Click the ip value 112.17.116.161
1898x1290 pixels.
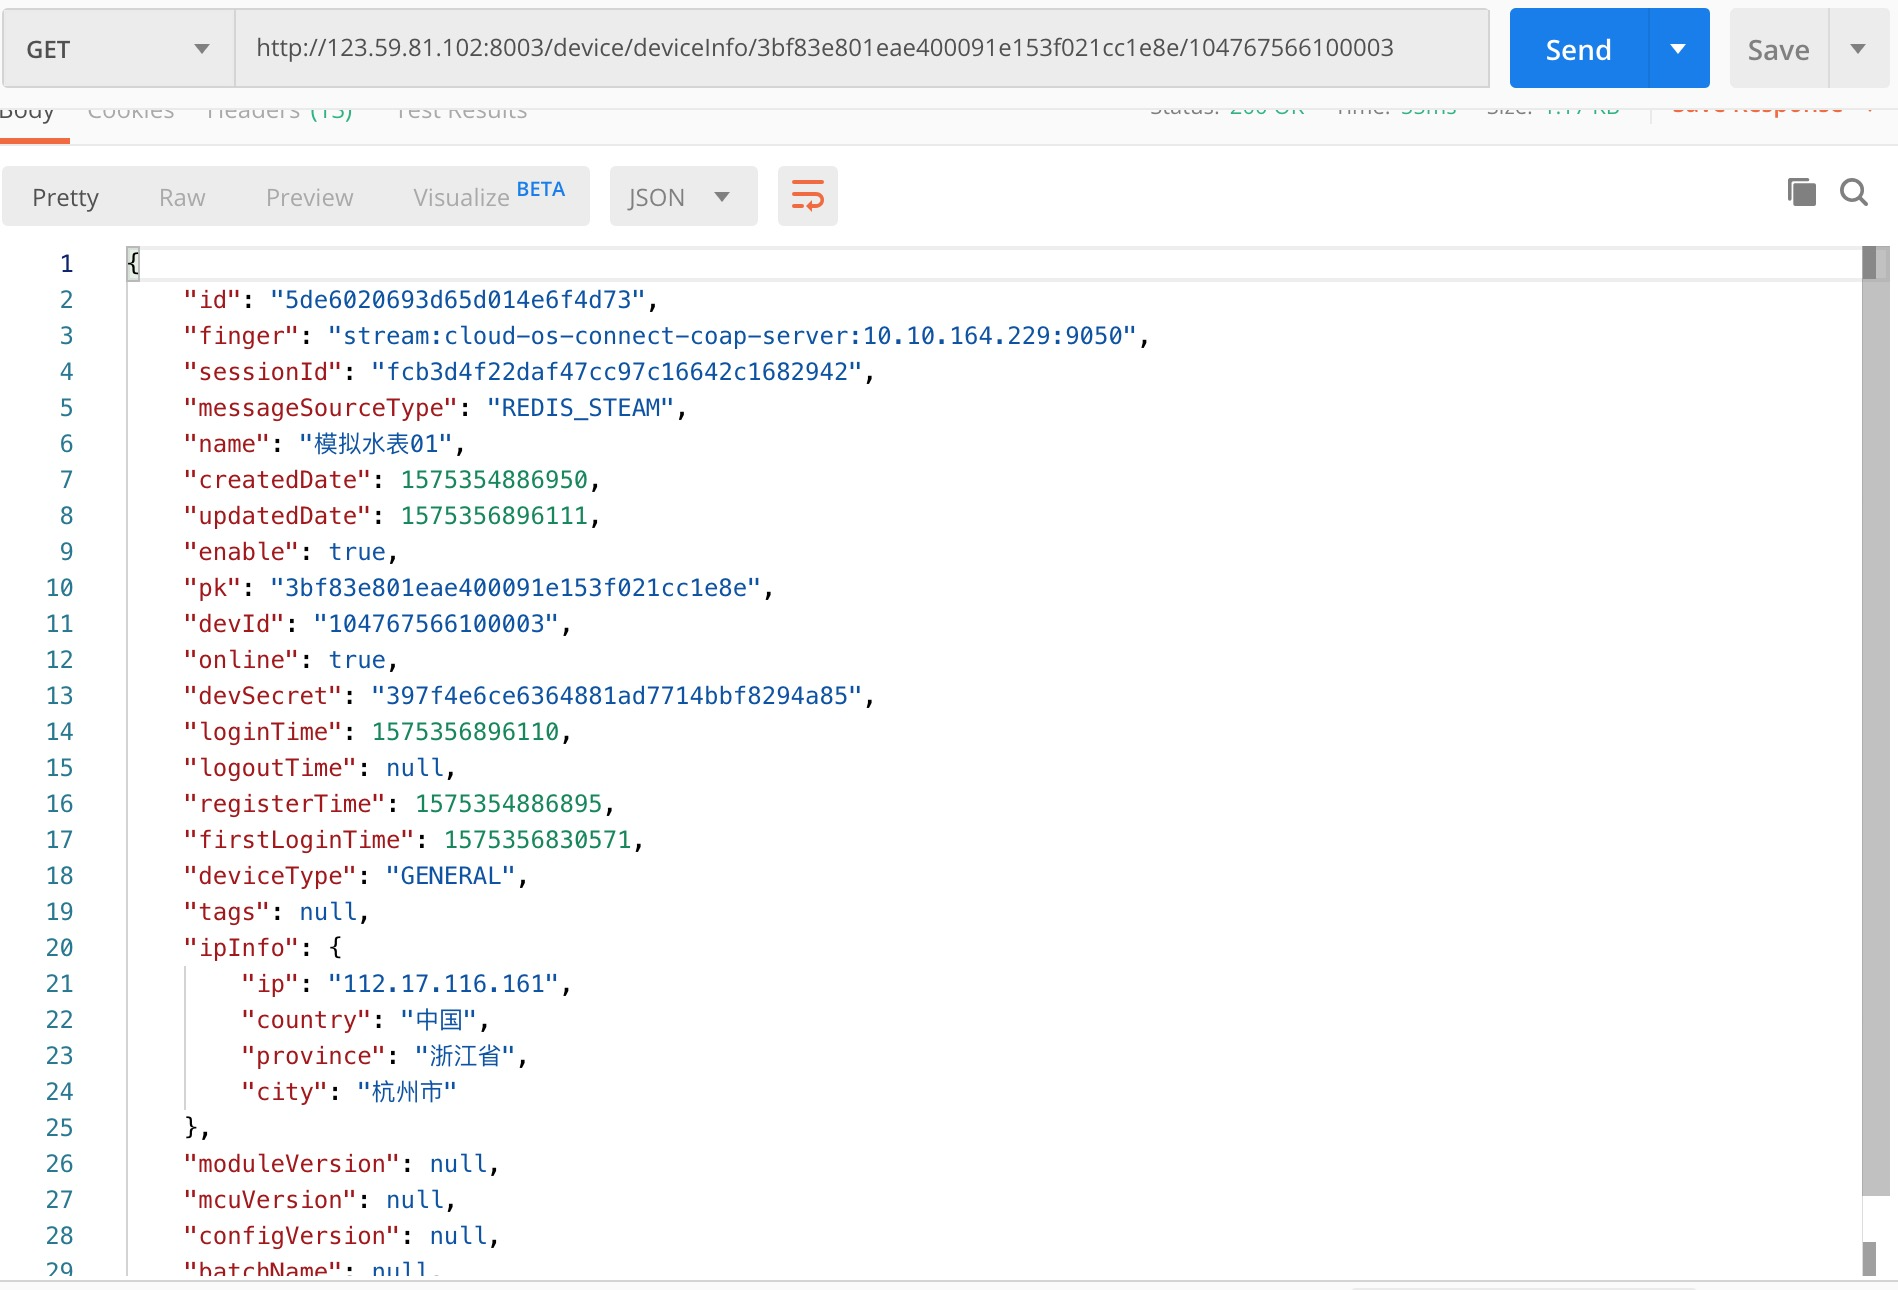[x=443, y=983]
